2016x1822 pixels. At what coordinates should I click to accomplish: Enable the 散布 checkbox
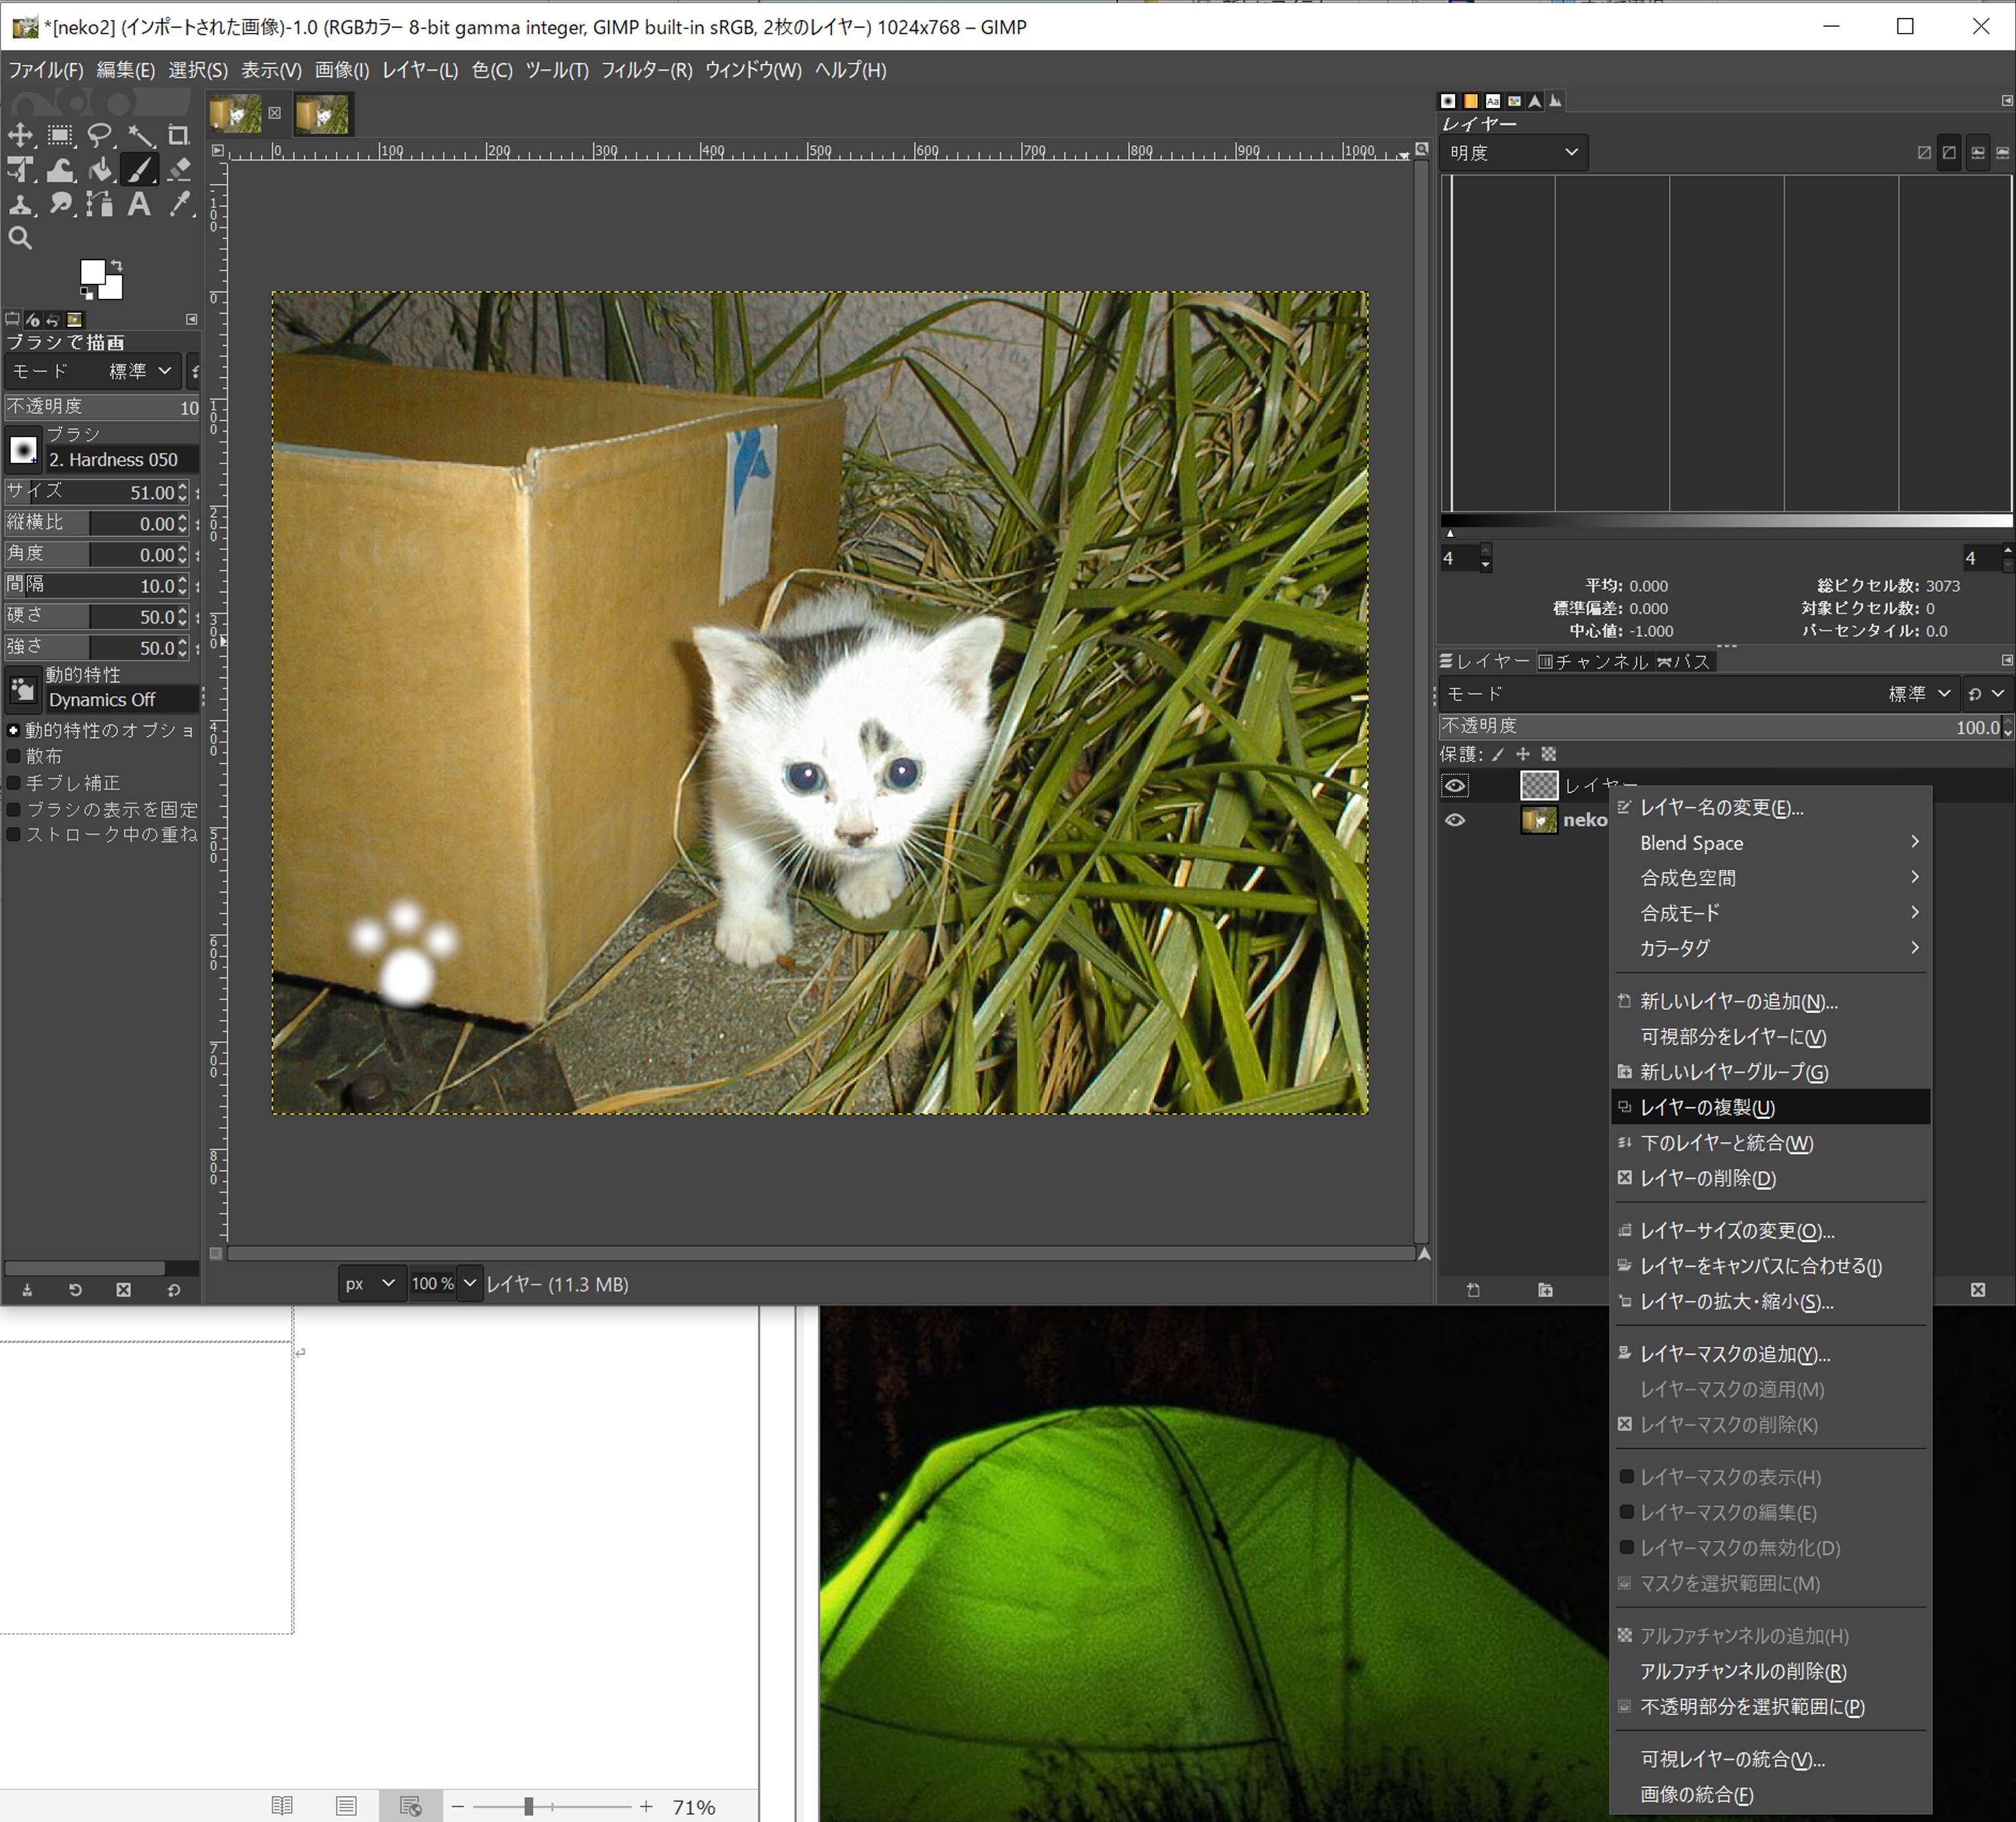[x=14, y=757]
